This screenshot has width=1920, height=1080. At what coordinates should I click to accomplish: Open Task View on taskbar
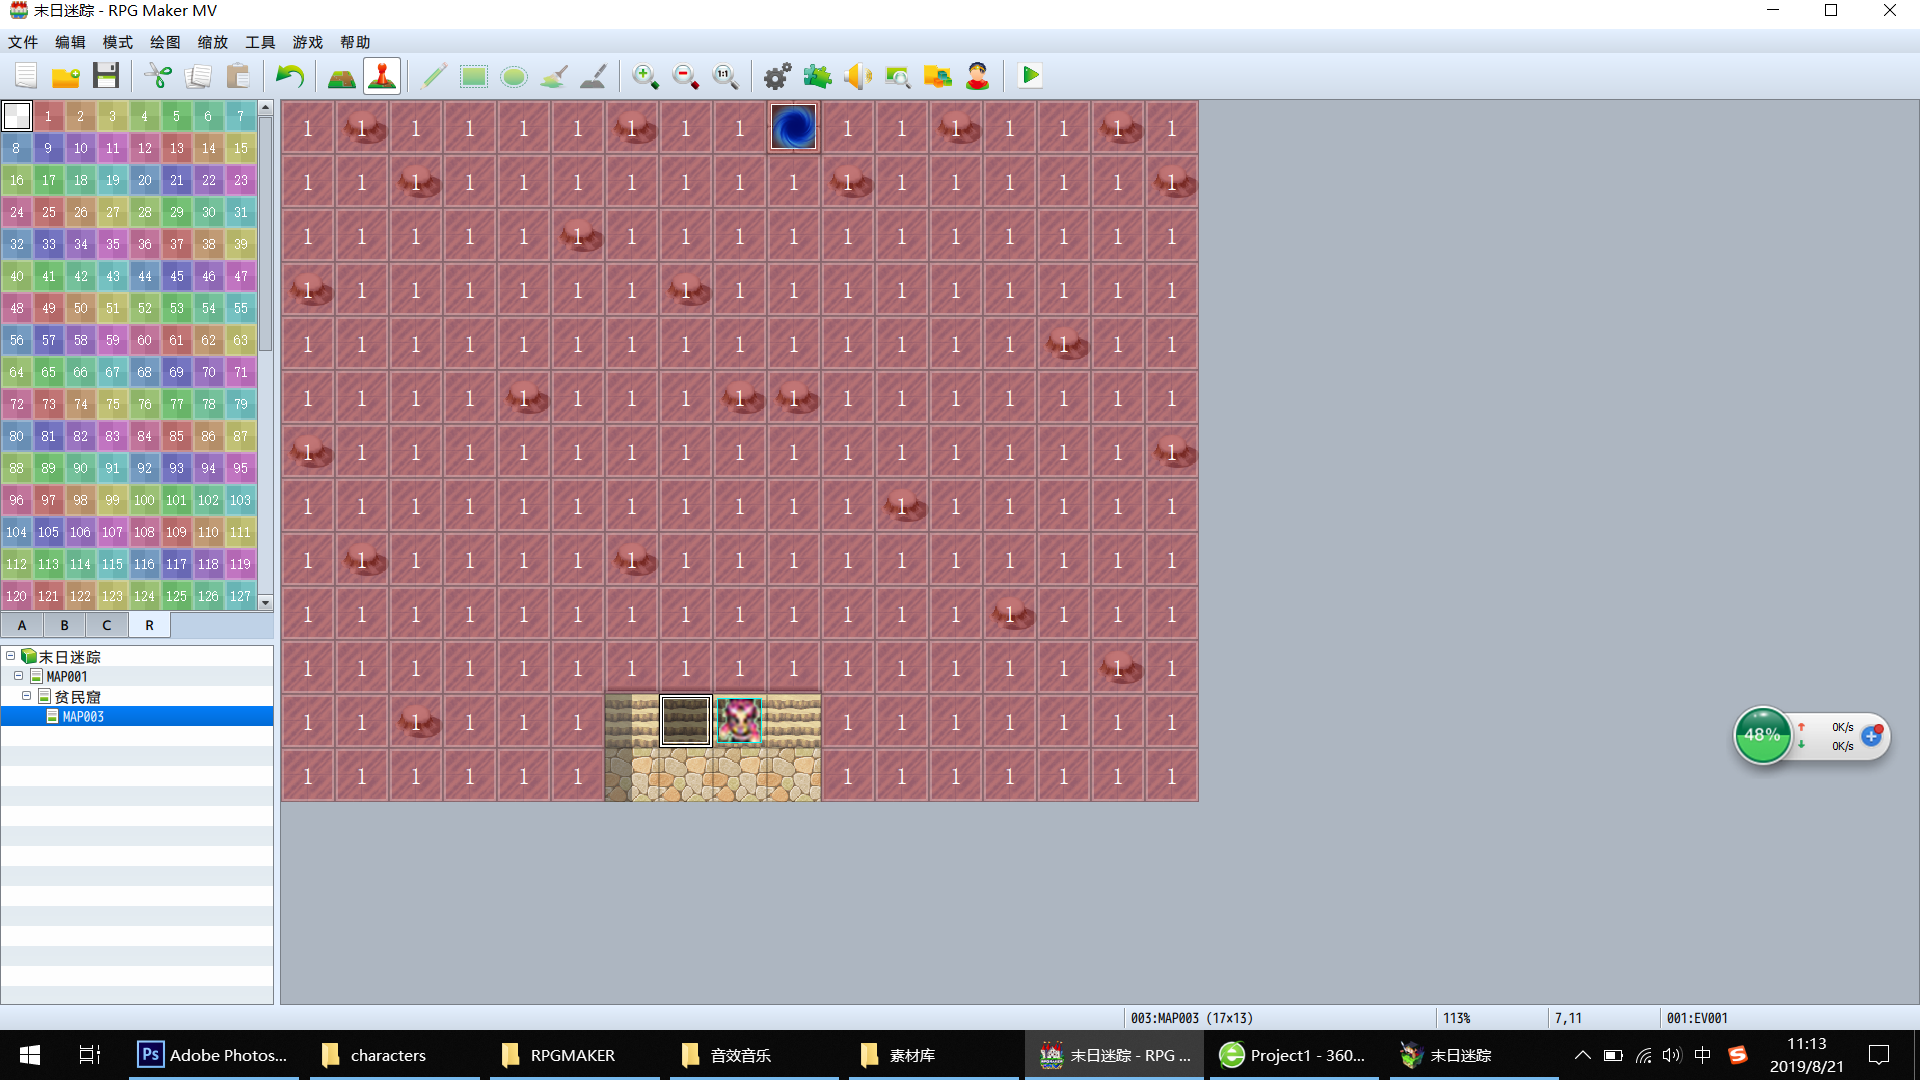click(89, 1055)
